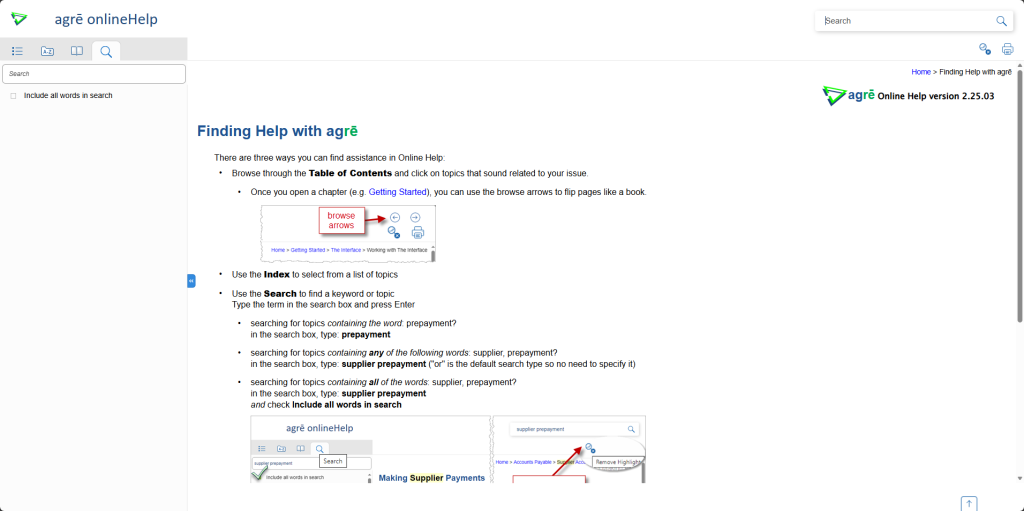The image size is (1024, 511).
Task: Click the vertical scrollbar of the page
Action: pyautogui.click(x=1020, y=195)
